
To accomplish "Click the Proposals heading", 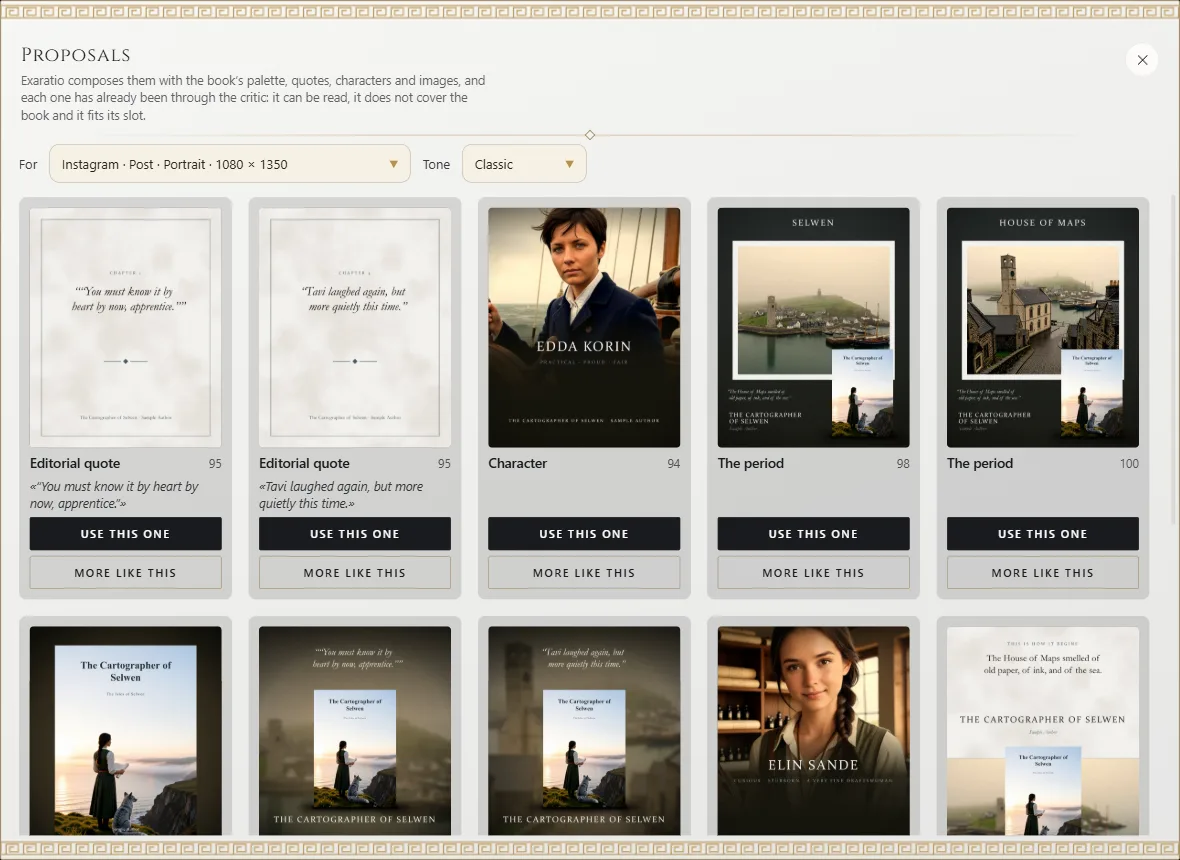I will coord(76,55).
